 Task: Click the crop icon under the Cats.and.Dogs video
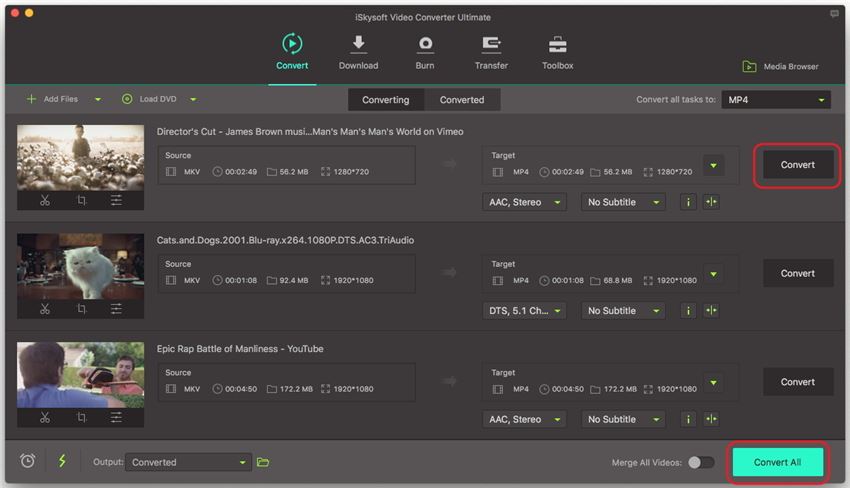81,309
